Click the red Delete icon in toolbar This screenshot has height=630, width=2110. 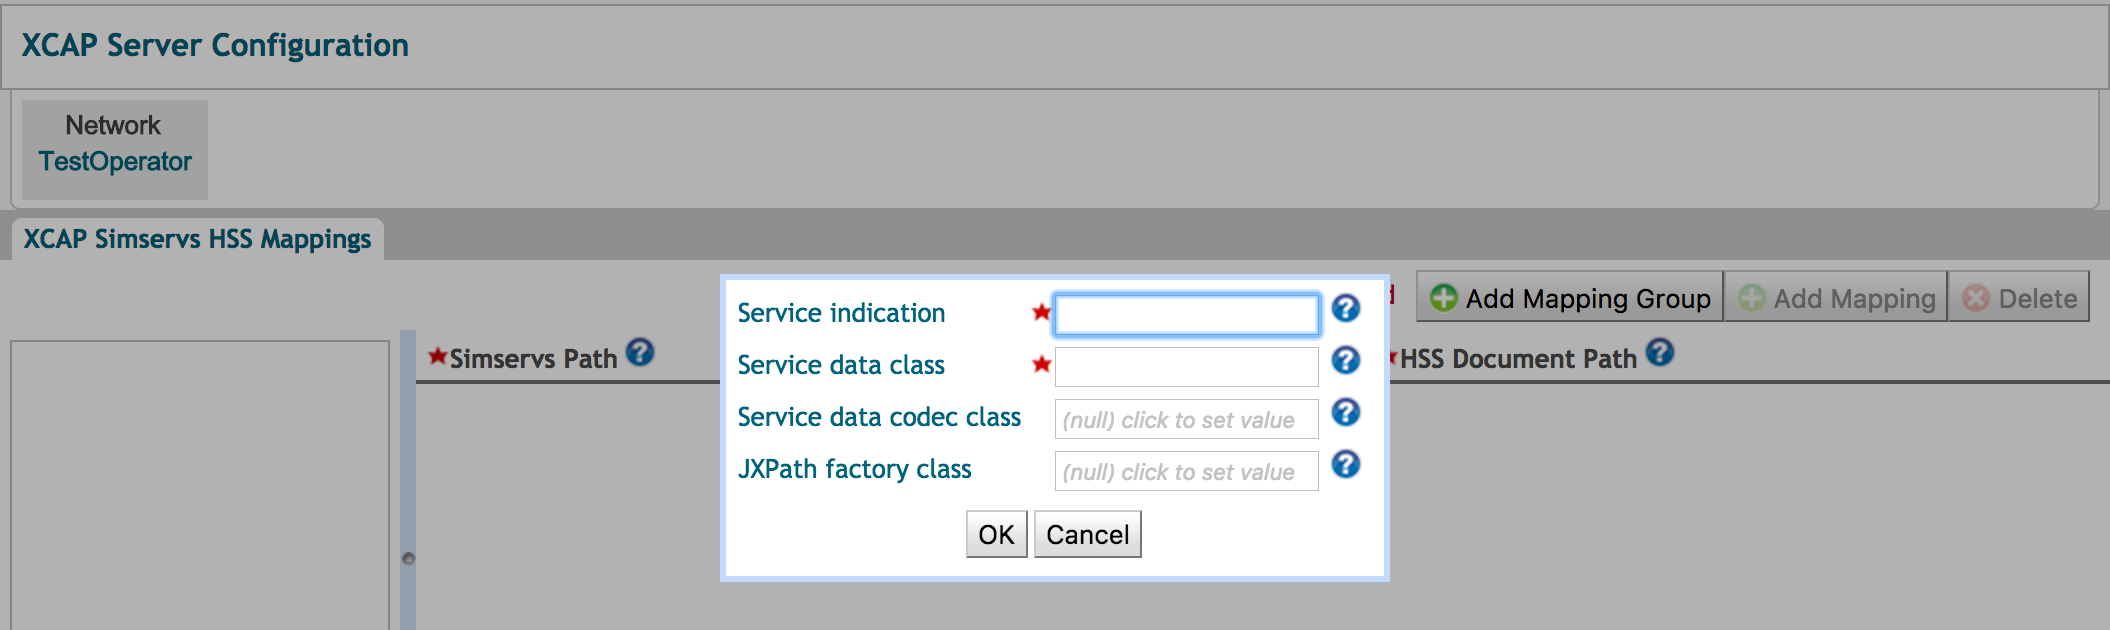tap(1975, 298)
